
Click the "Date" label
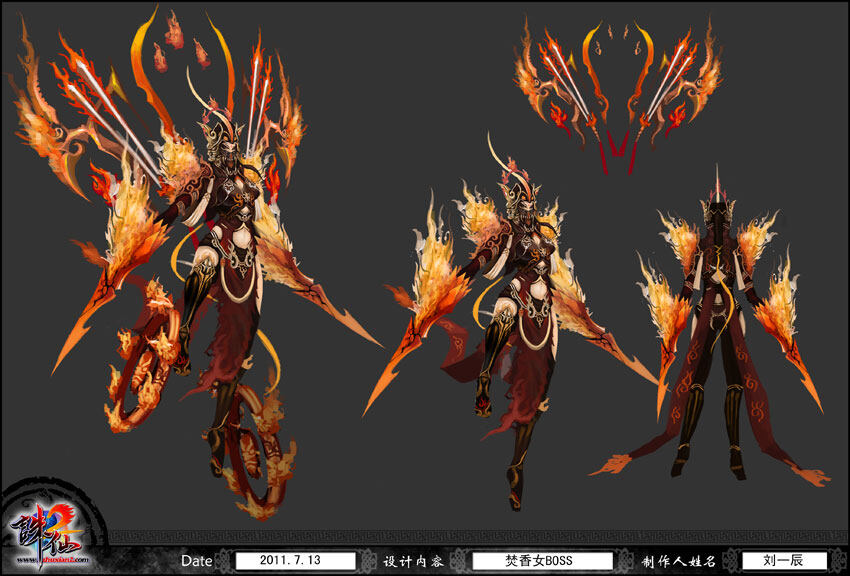pos(197,560)
